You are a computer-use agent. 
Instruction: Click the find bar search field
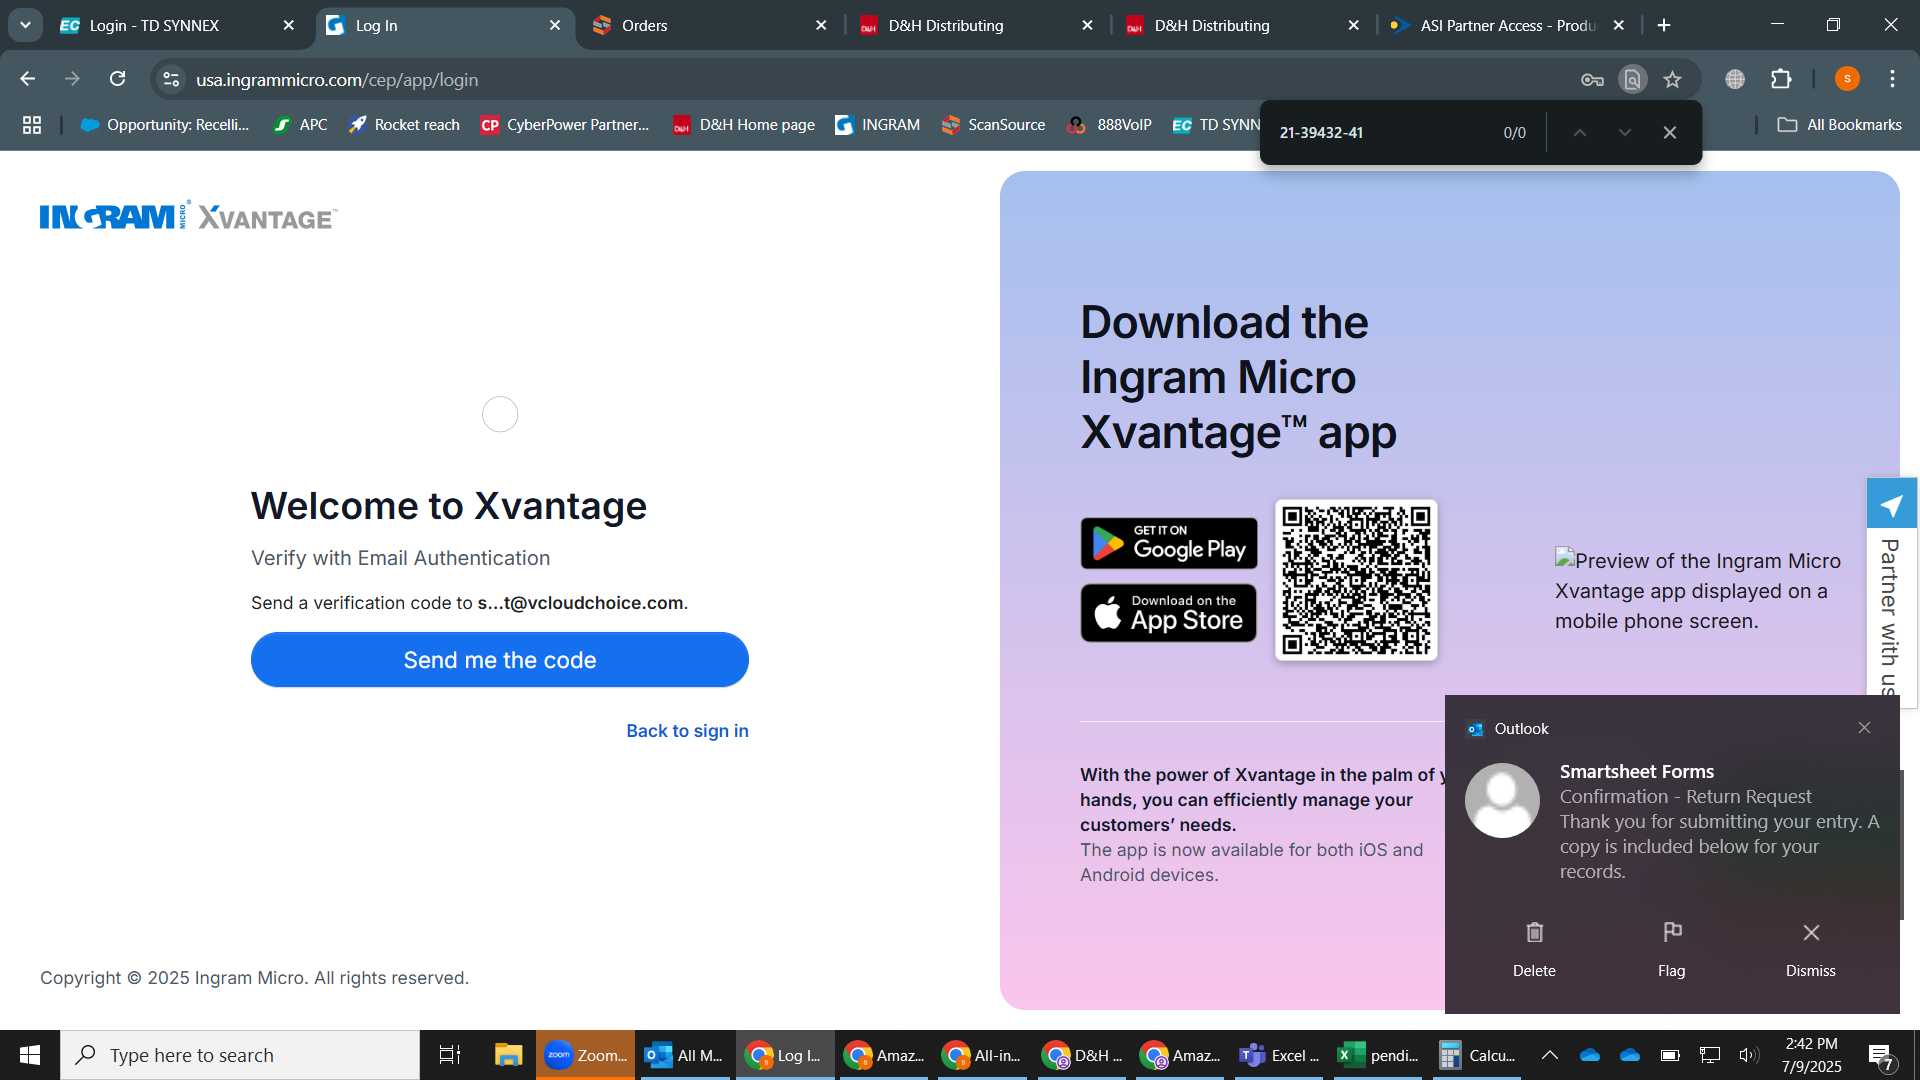[1380, 132]
